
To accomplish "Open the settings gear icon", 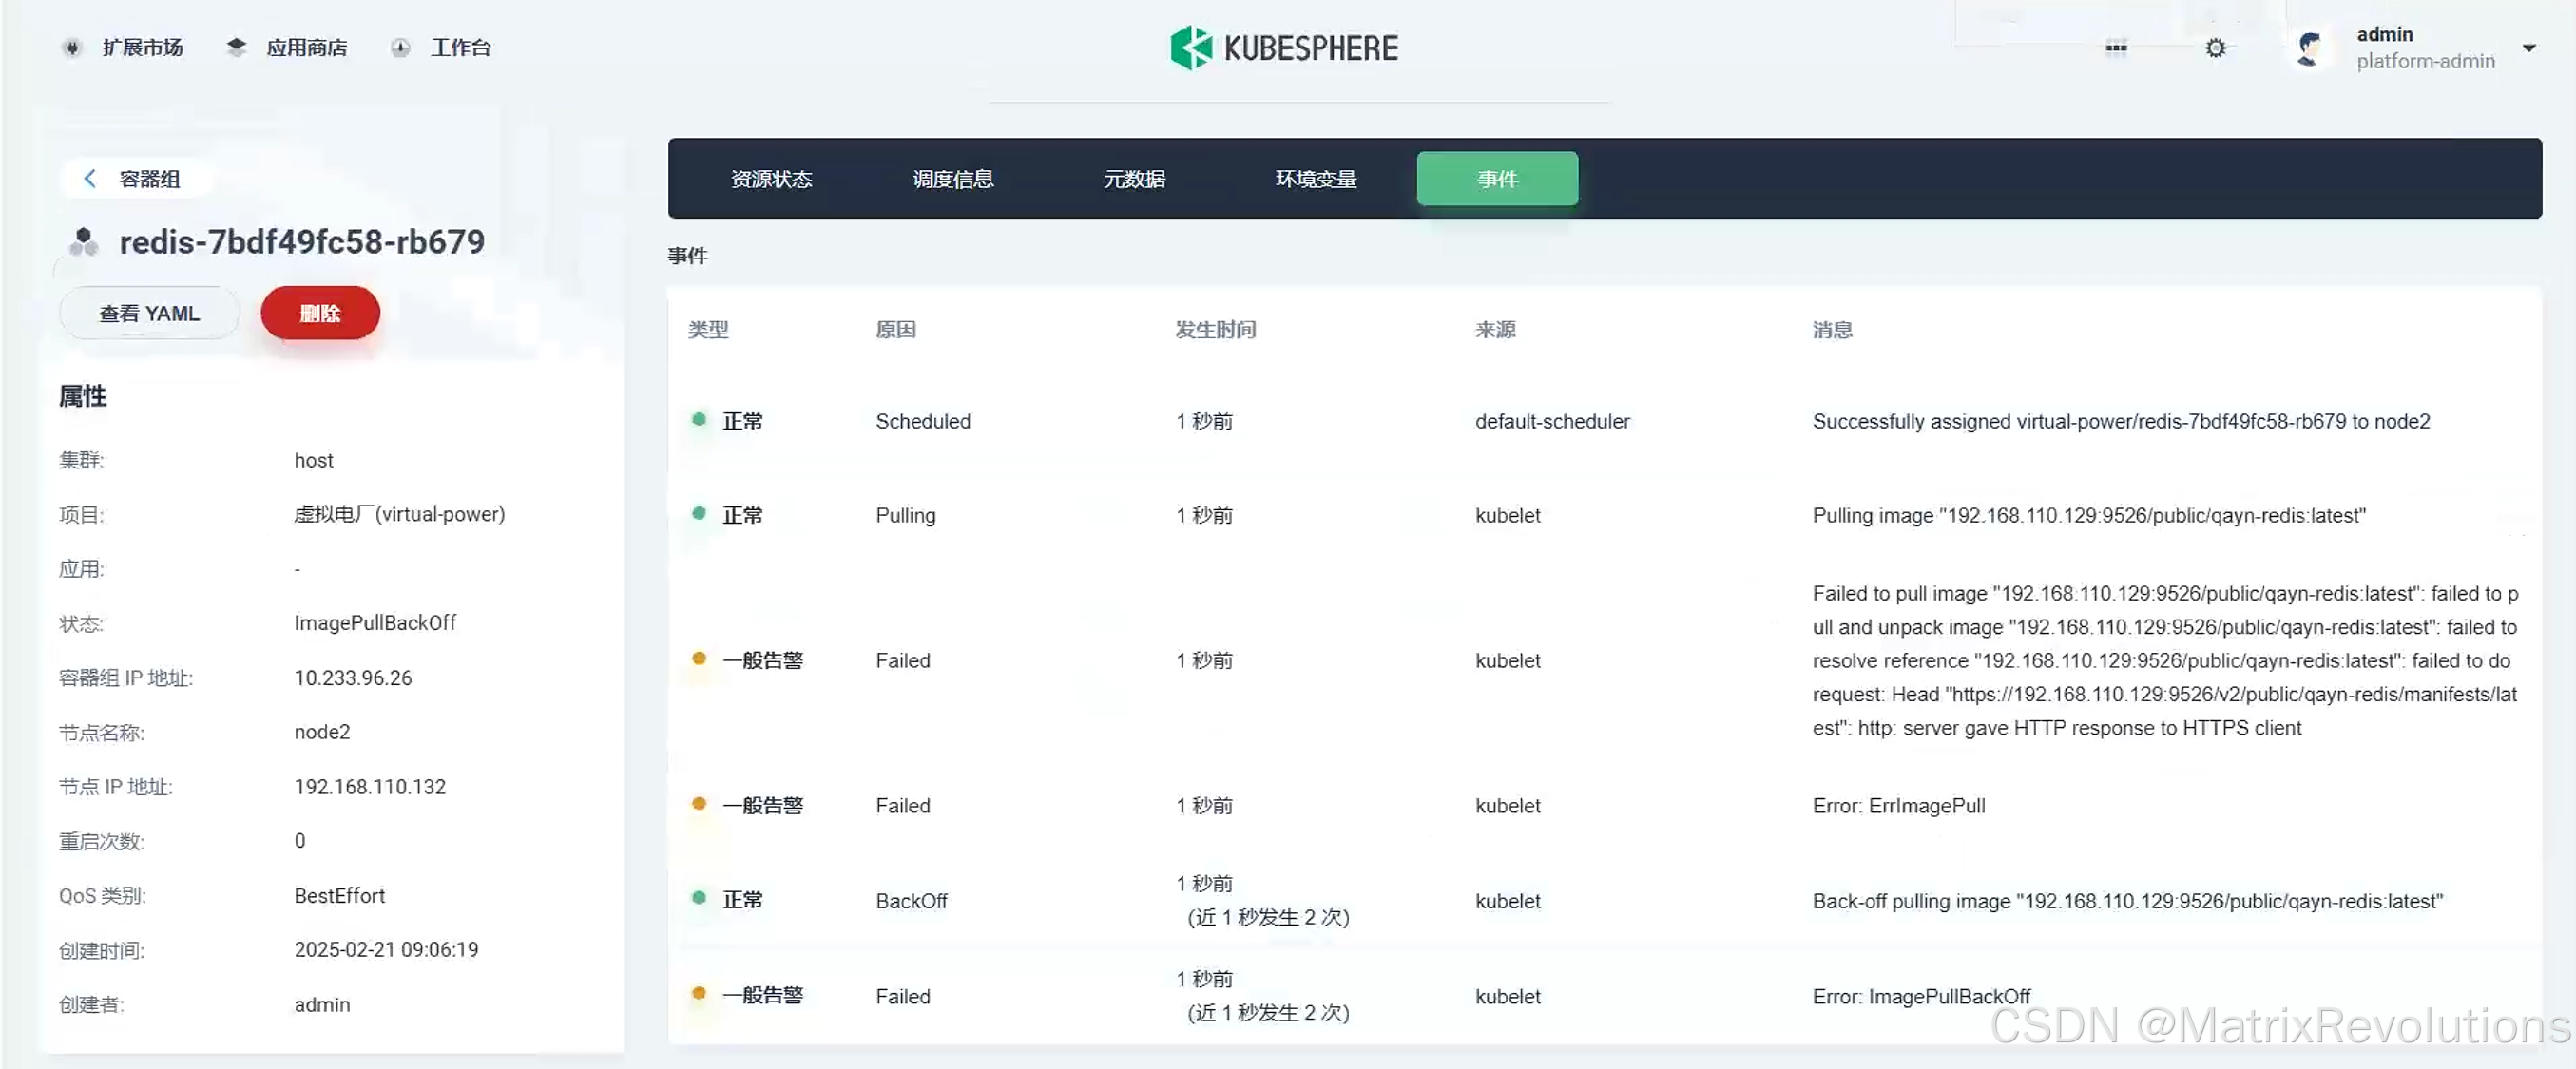I will point(2216,48).
